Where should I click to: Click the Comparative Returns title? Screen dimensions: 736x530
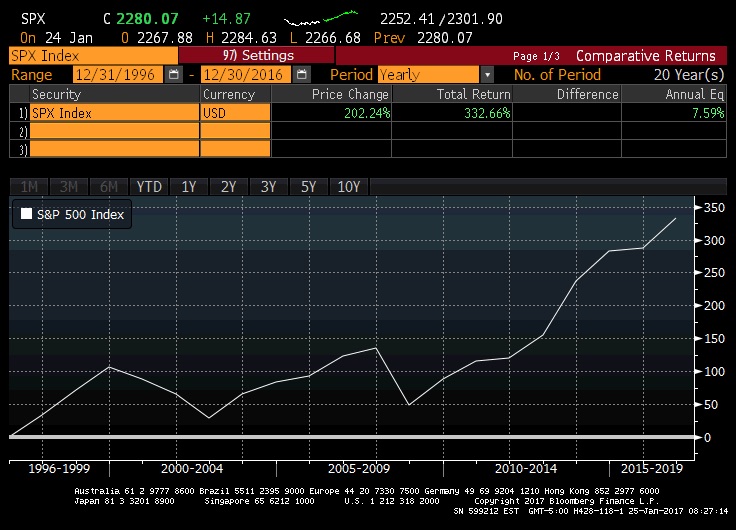pos(646,56)
